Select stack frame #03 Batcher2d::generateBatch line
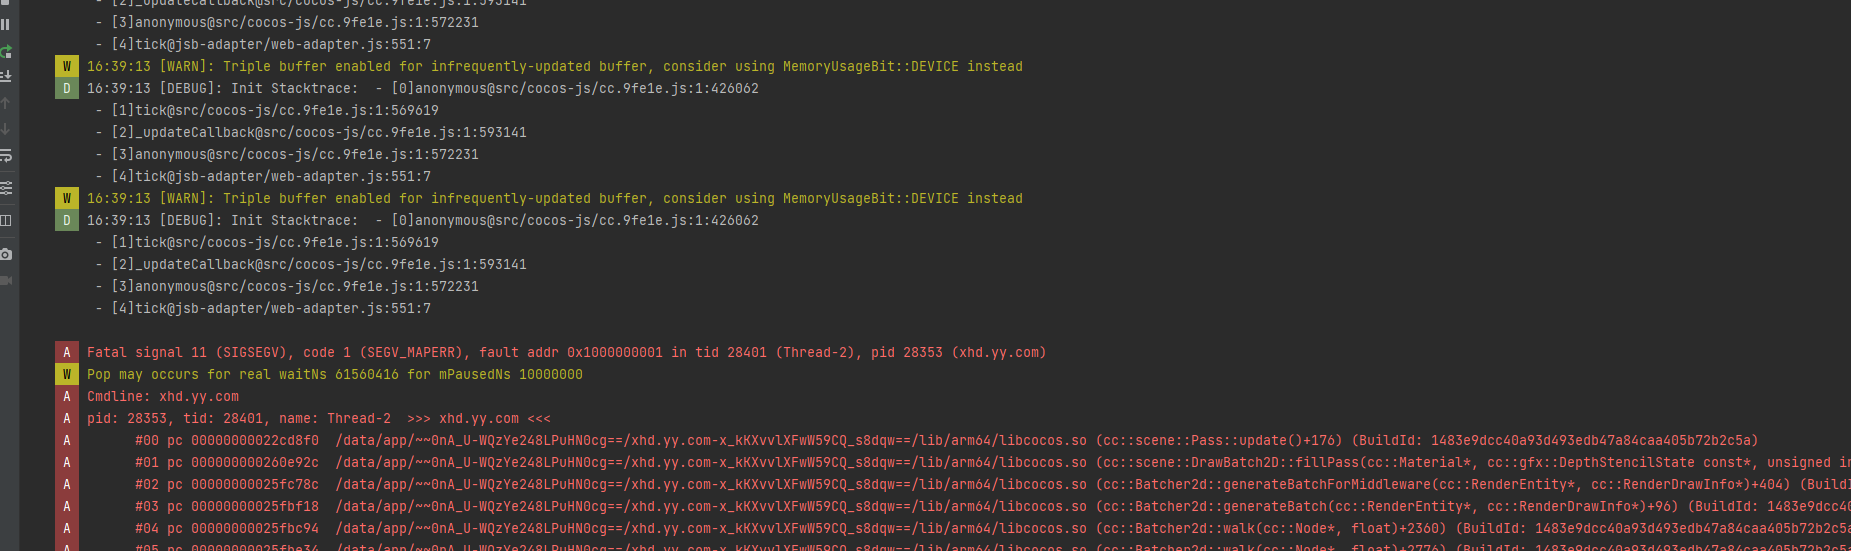This screenshot has width=1851, height=551. (900, 506)
